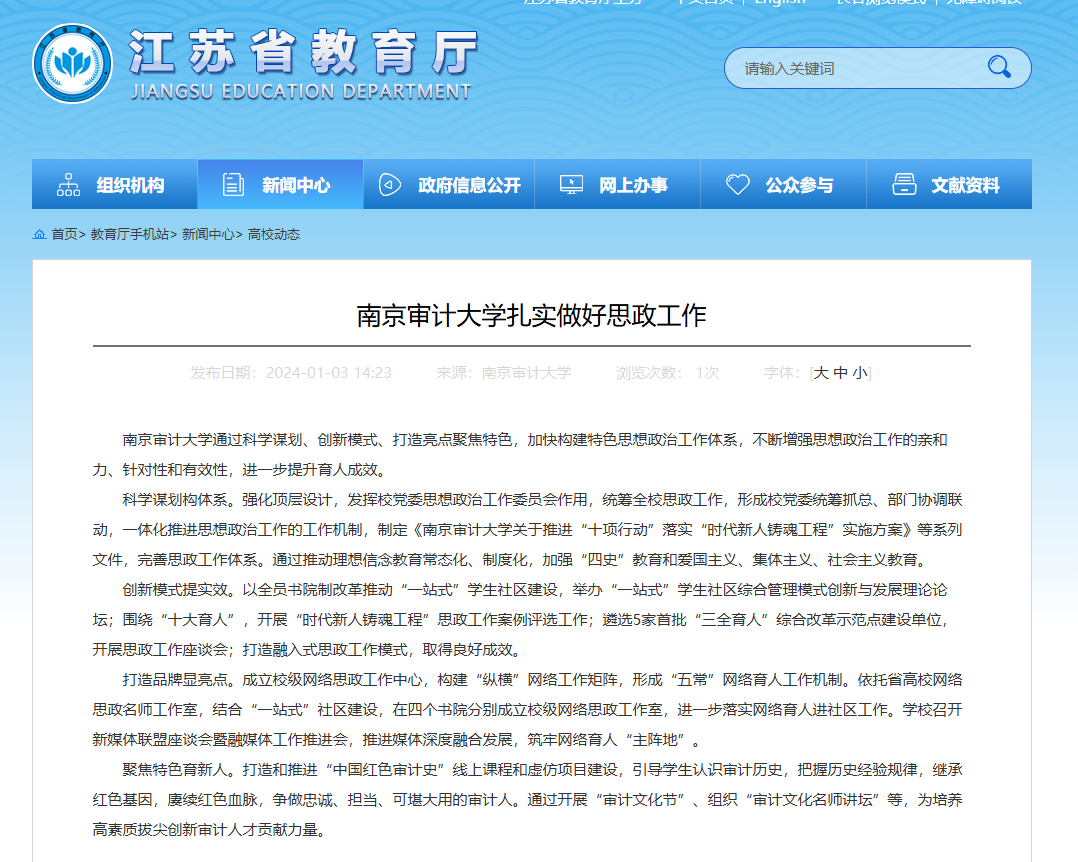Click the Jiangsu Education Department circular logo
This screenshot has width=1078, height=862.
tap(72, 63)
